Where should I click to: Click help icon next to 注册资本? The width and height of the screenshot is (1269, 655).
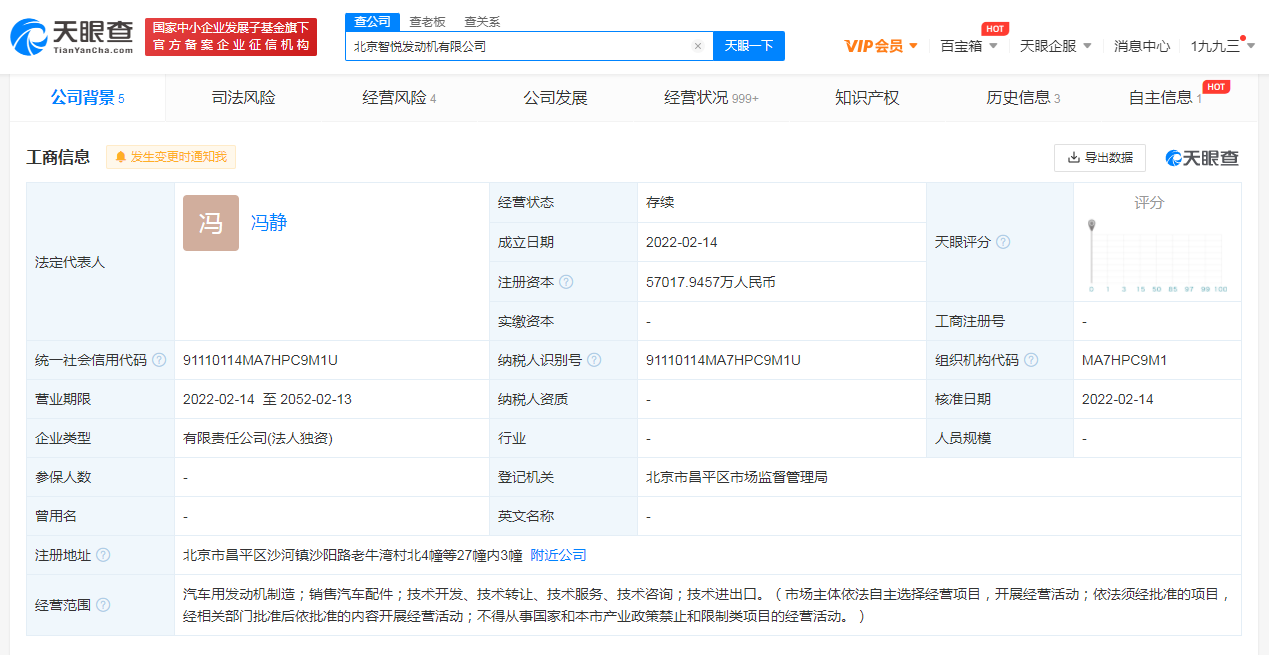tap(567, 283)
